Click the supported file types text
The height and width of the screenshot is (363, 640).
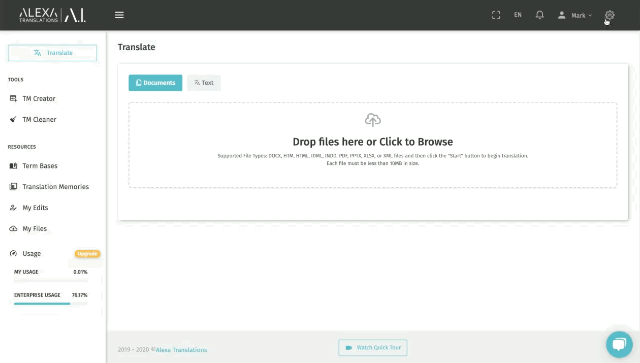point(373,159)
